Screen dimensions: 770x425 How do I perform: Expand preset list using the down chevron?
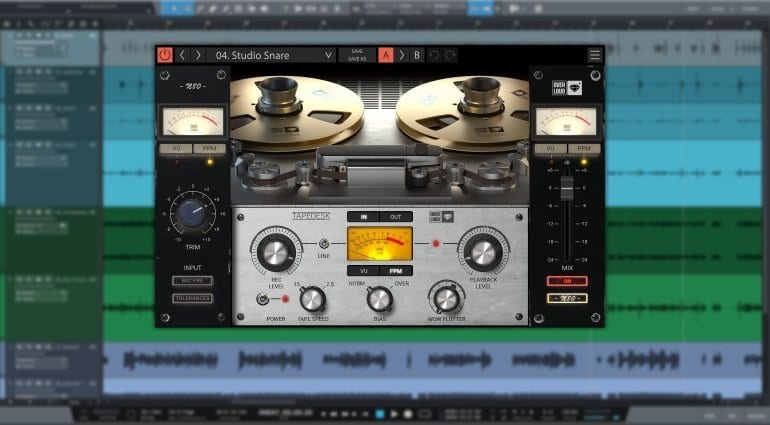[x=328, y=56]
